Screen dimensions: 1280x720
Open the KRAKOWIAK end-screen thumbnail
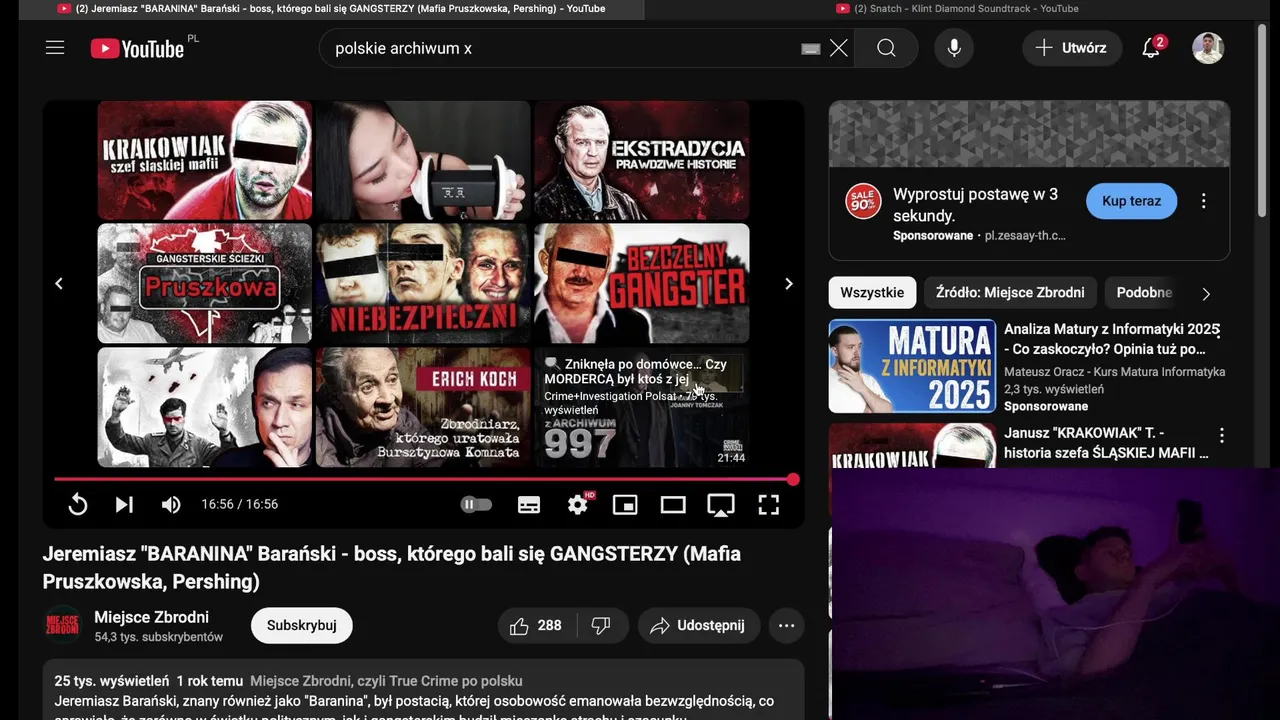(x=205, y=160)
